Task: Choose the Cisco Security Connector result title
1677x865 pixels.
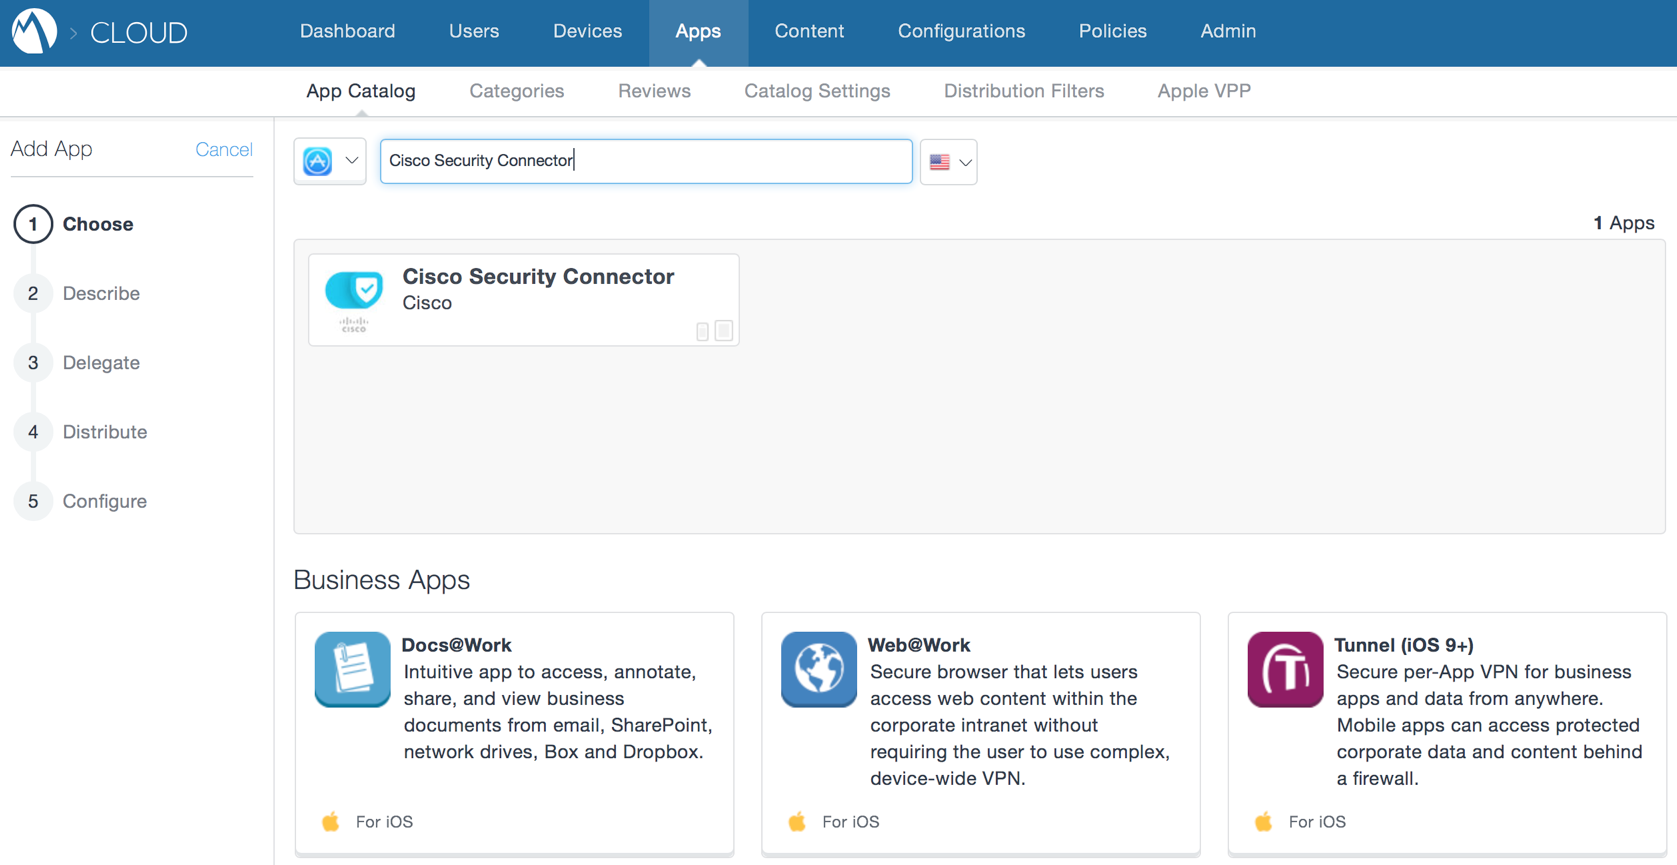Action: [538, 277]
